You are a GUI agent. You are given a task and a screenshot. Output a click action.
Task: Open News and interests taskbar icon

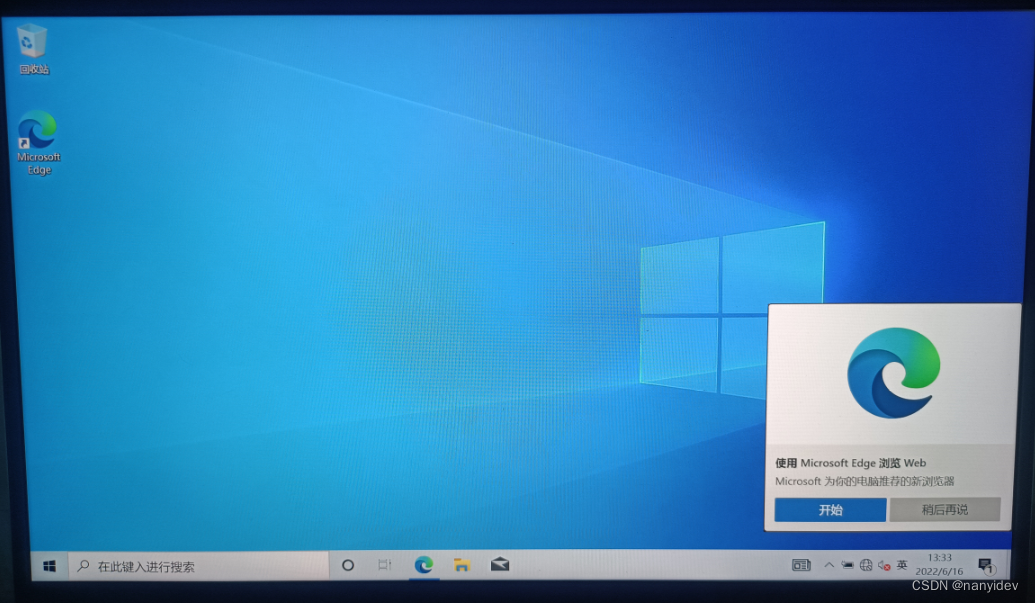pyautogui.click(x=801, y=565)
